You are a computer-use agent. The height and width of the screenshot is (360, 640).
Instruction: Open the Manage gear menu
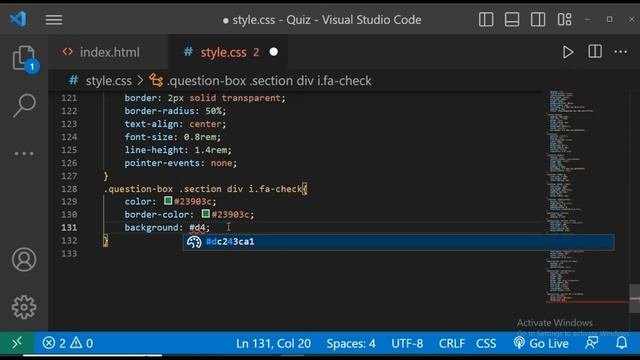pos(24,307)
